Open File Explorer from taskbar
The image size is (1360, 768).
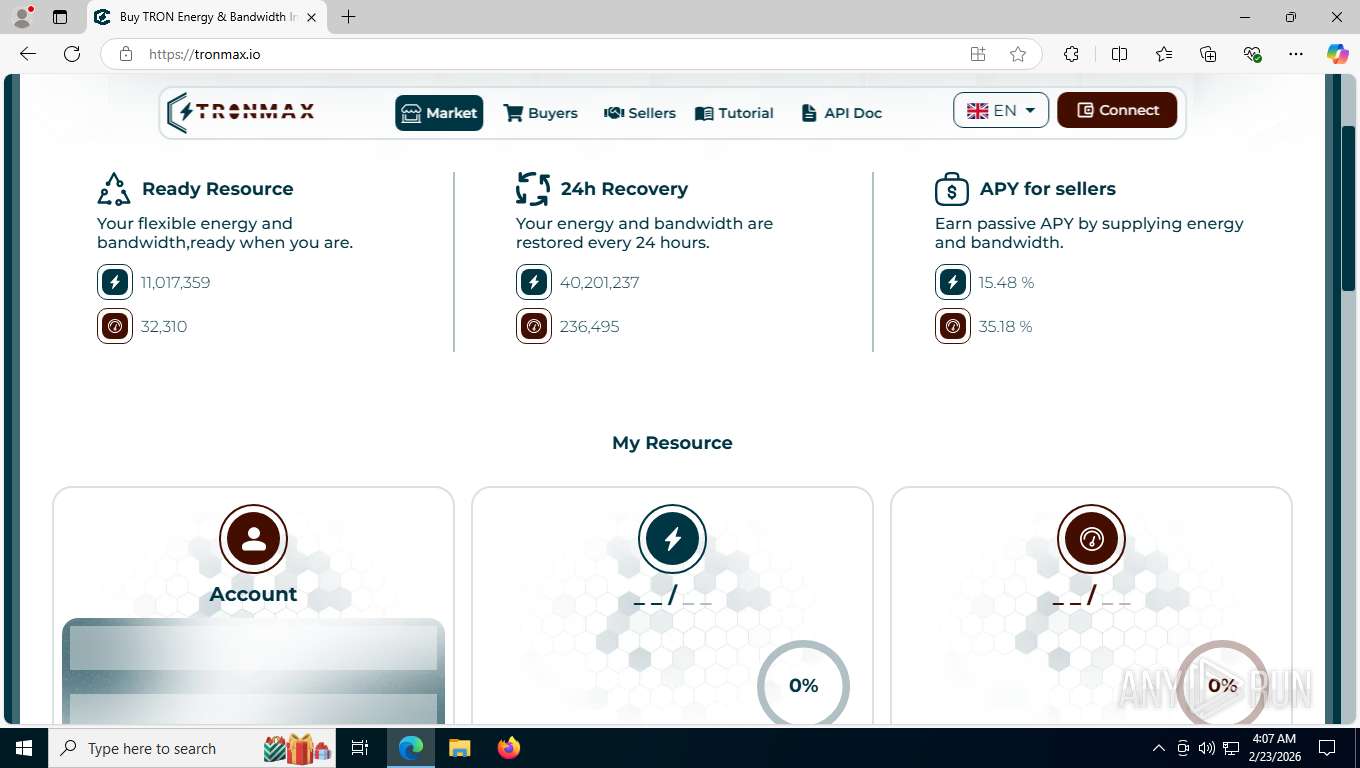[x=459, y=748]
